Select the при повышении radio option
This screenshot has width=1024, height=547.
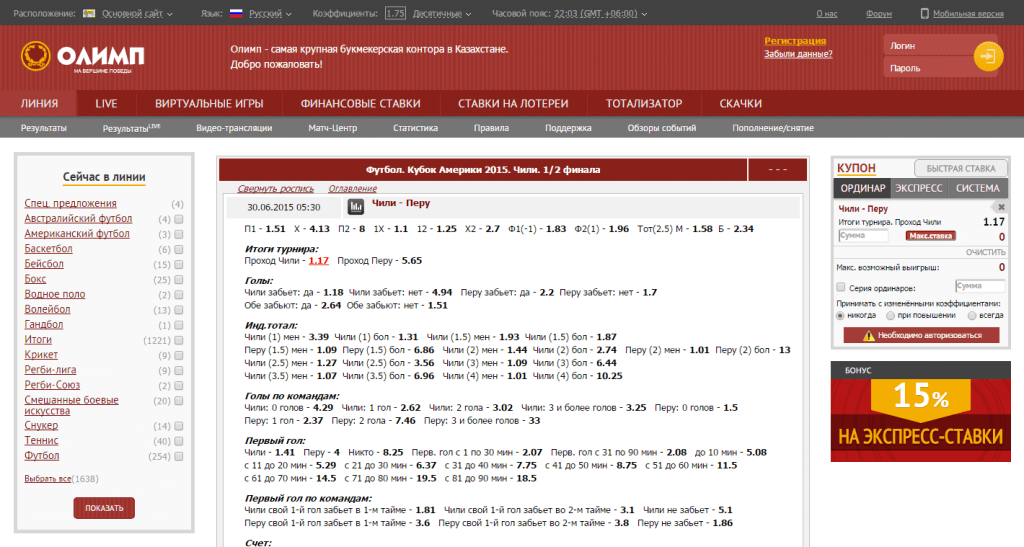click(x=890, y=315)
